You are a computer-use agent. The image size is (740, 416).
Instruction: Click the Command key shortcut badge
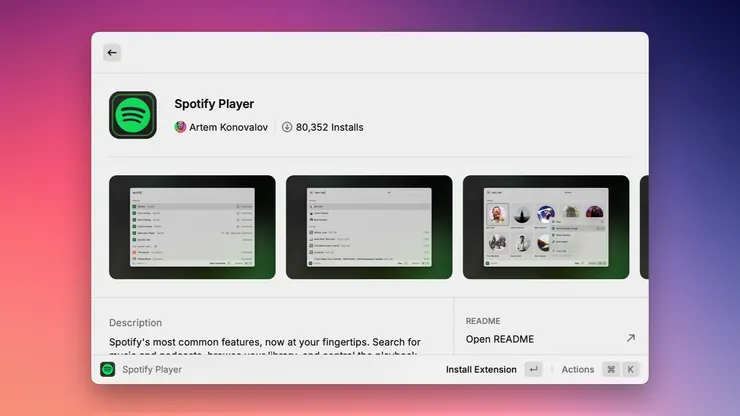tap(611, 369)
